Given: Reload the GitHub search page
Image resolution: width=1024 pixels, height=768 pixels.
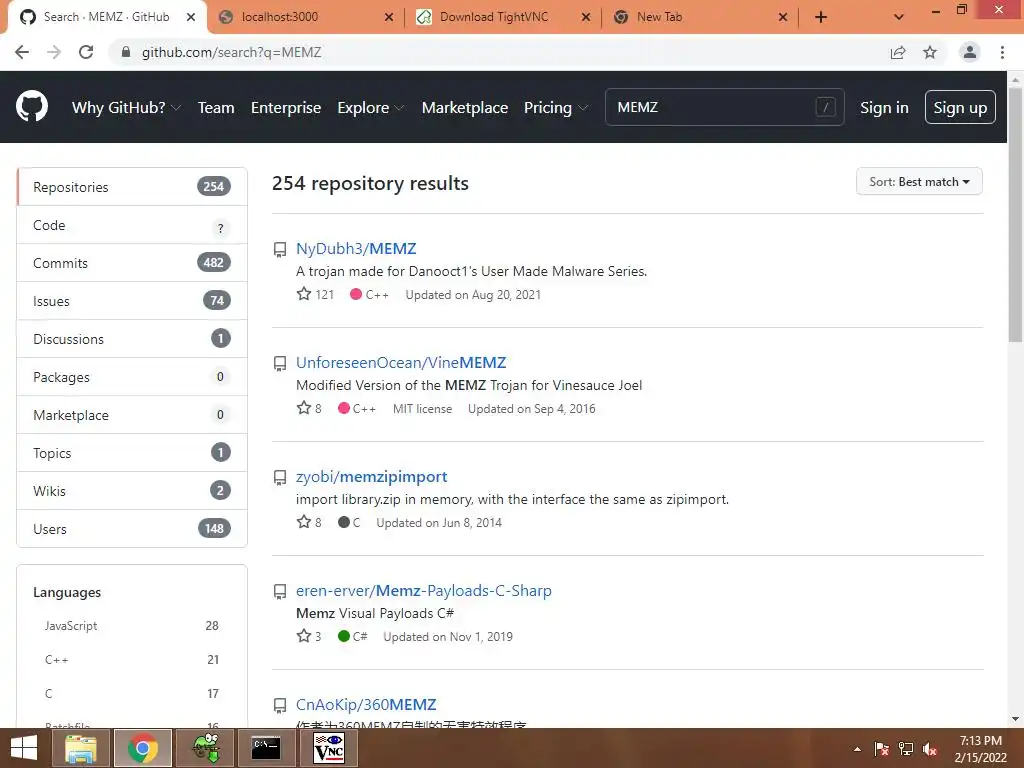Looking at the screenshot, I should [x=86, y=52].
